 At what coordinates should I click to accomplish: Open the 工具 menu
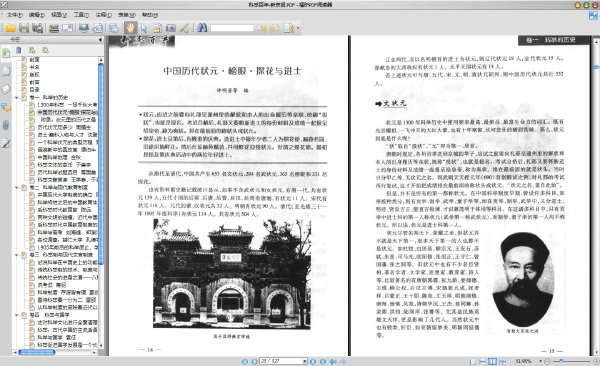pyautogui.click(x=81, y=15)
